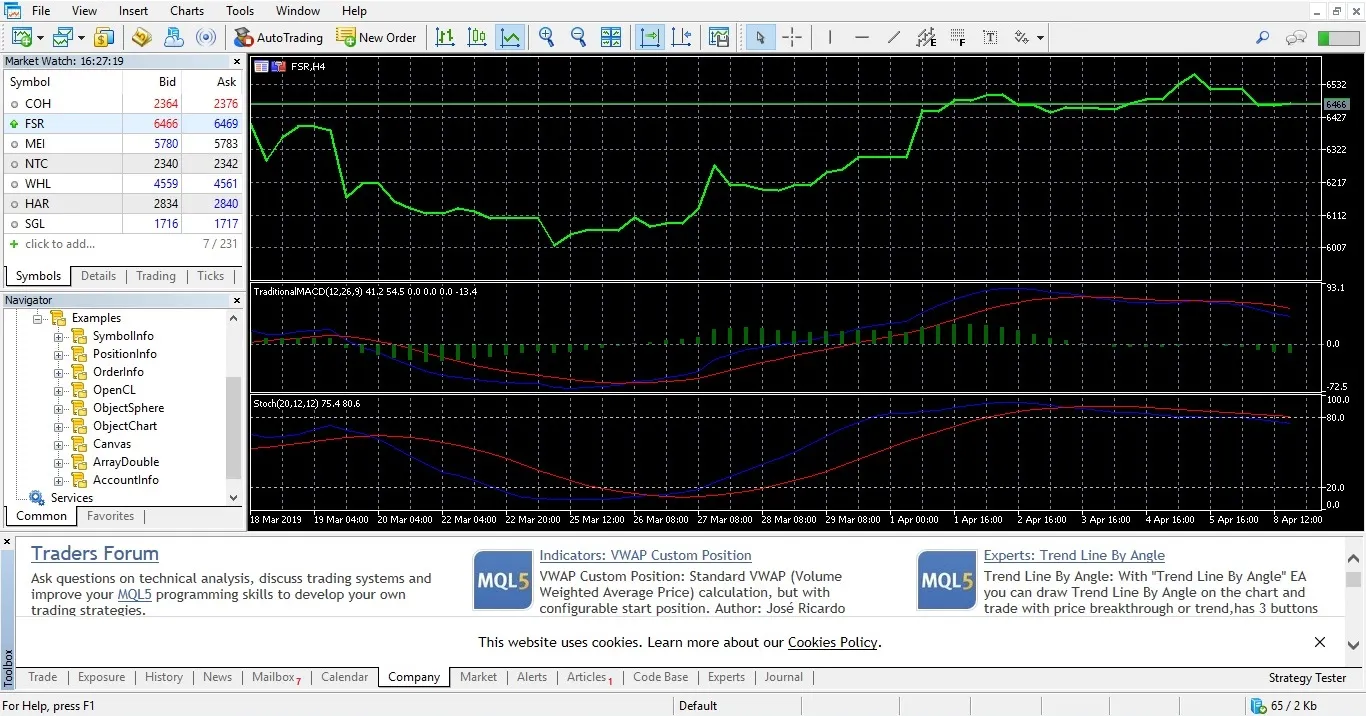Toggle chart shift from right border
The width and height of the screenshot is (1366, 716).
click(x=682, y=37)
